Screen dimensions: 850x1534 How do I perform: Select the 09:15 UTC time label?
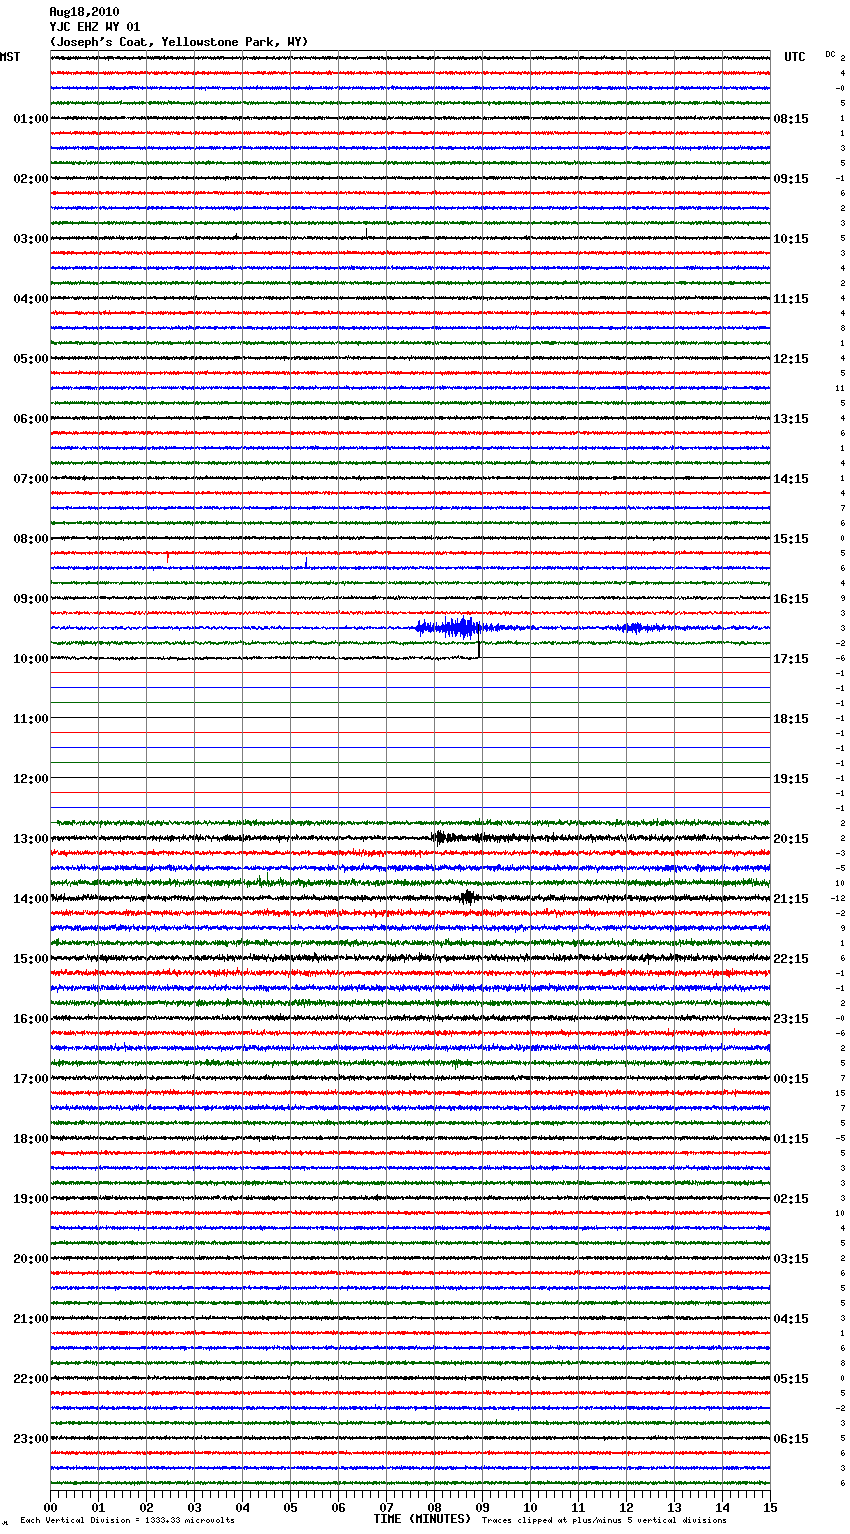click(x=791, y=179)
